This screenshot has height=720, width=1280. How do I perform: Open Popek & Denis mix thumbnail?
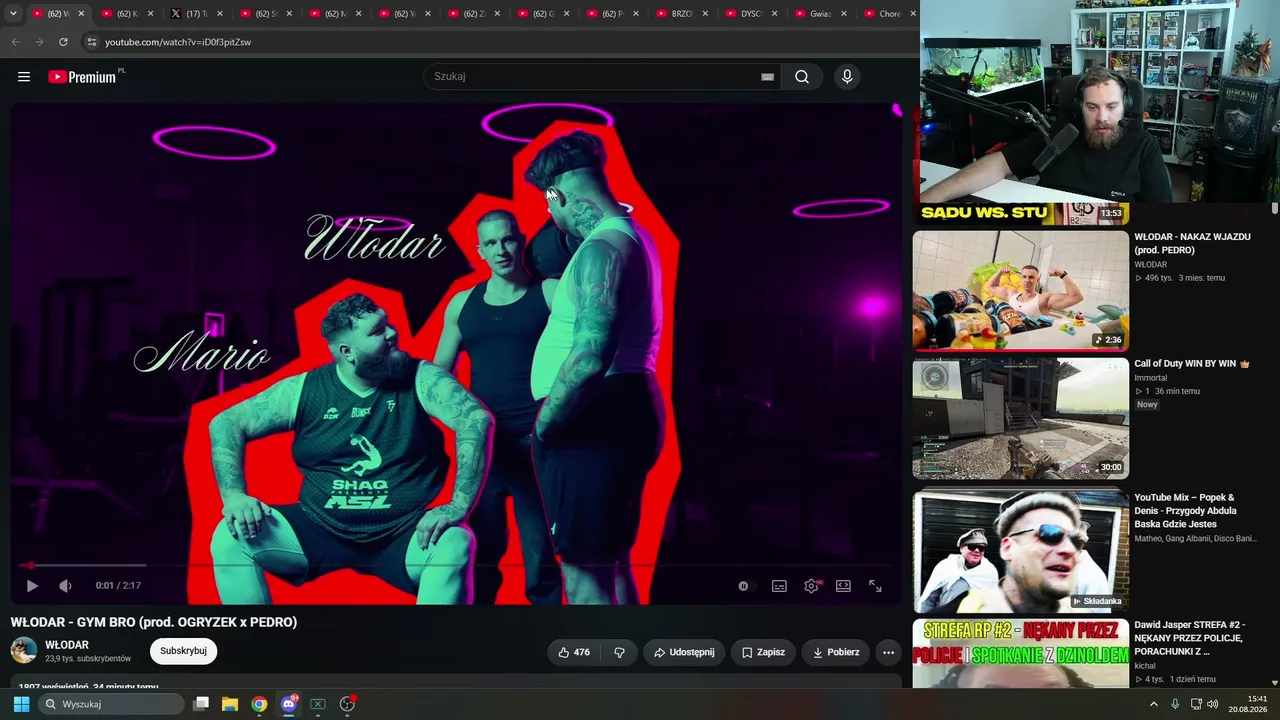tap(1020, 550)
